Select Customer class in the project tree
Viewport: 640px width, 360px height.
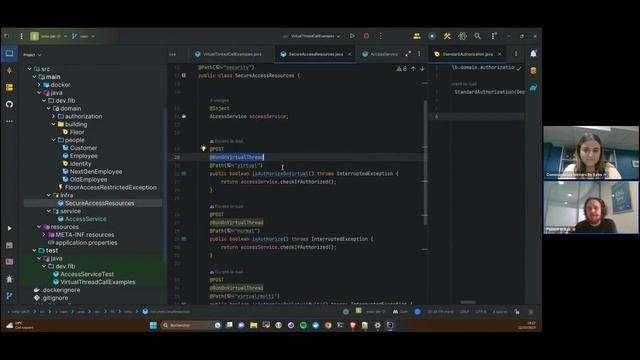click(83, 148)
